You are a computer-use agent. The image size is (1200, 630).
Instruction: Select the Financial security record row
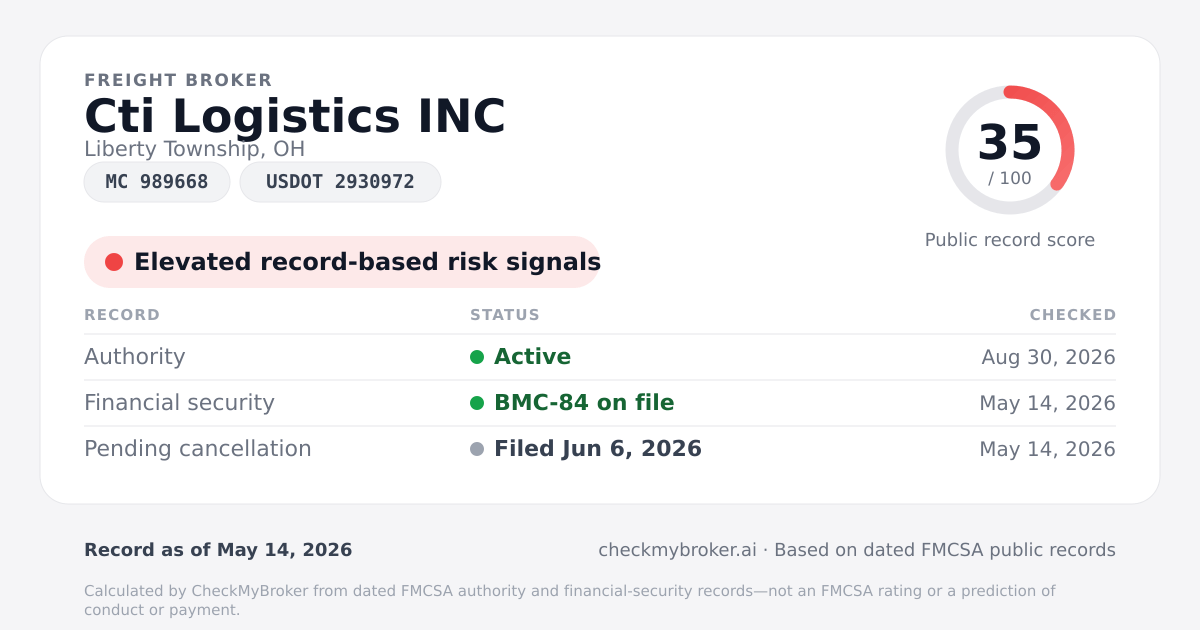(x=600, y=403)
